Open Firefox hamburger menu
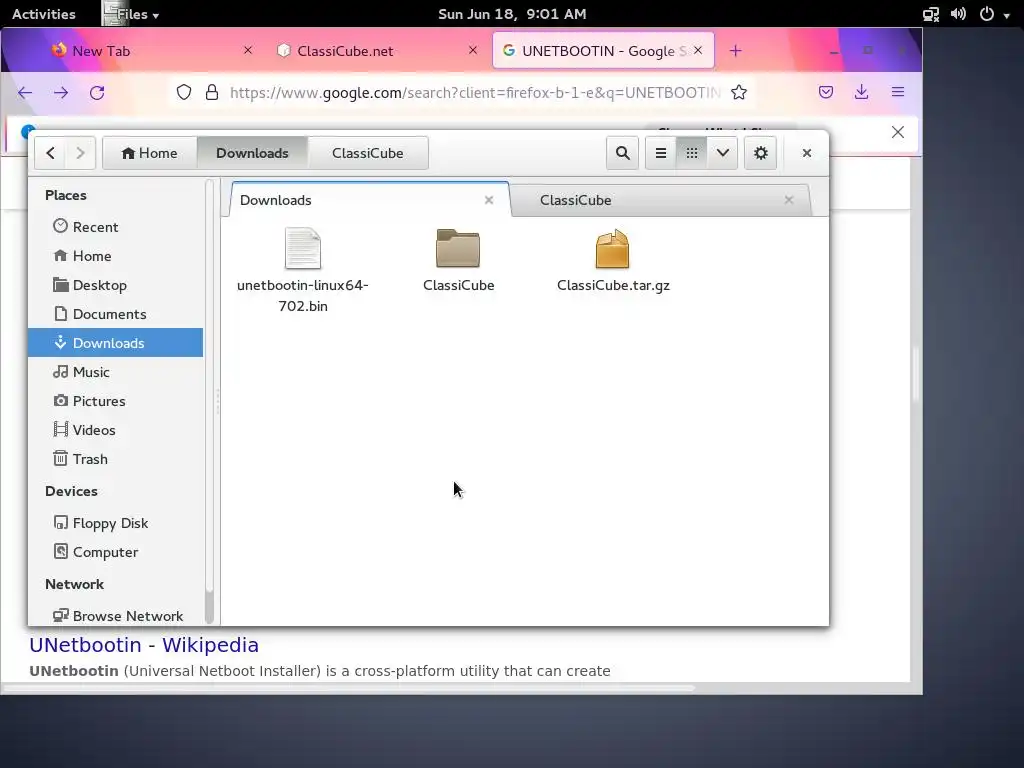Image resolution: width=1024 pixels, height=768 pixels. [x=898, y=93]
